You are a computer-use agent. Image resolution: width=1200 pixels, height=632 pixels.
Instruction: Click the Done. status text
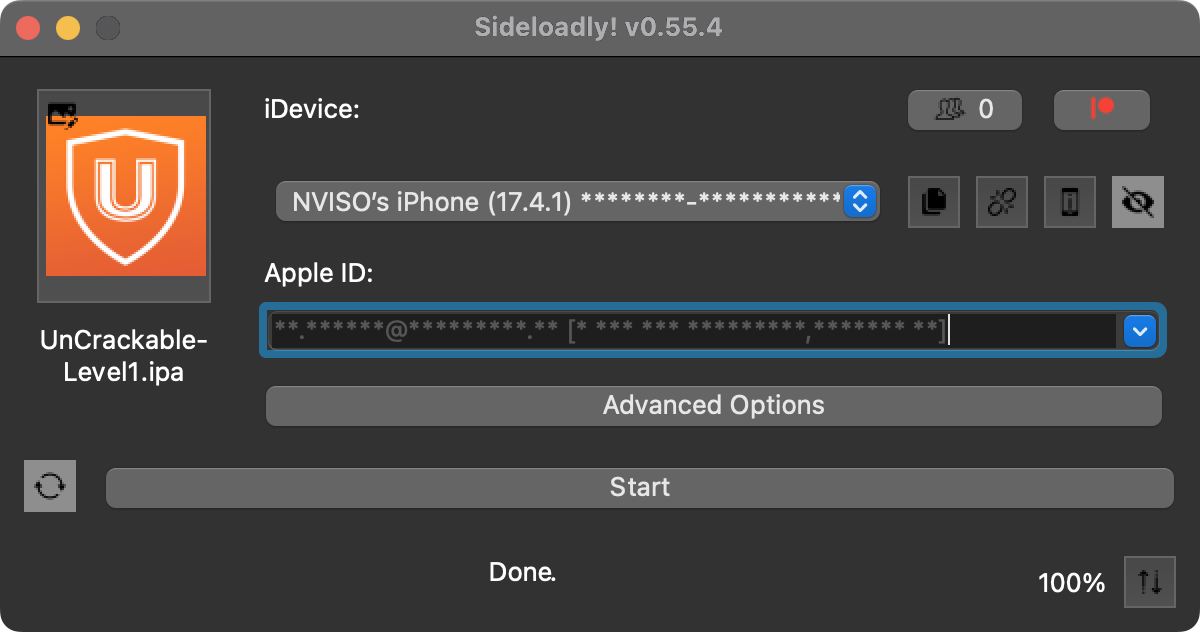click(x=522, y=572)
